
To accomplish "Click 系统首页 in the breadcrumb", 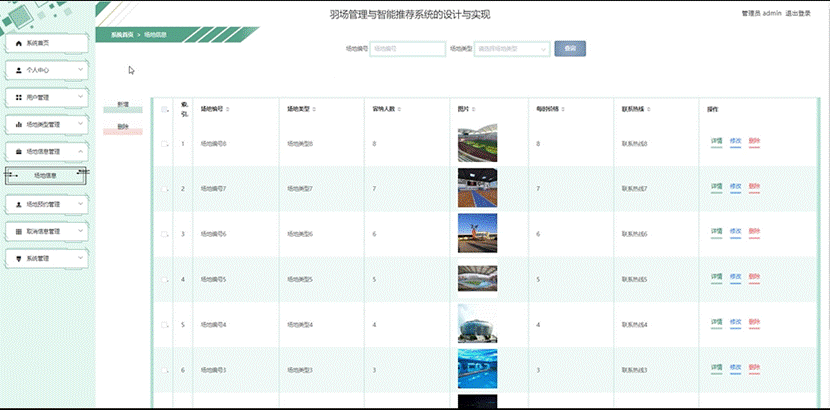I will pos(122,35).
